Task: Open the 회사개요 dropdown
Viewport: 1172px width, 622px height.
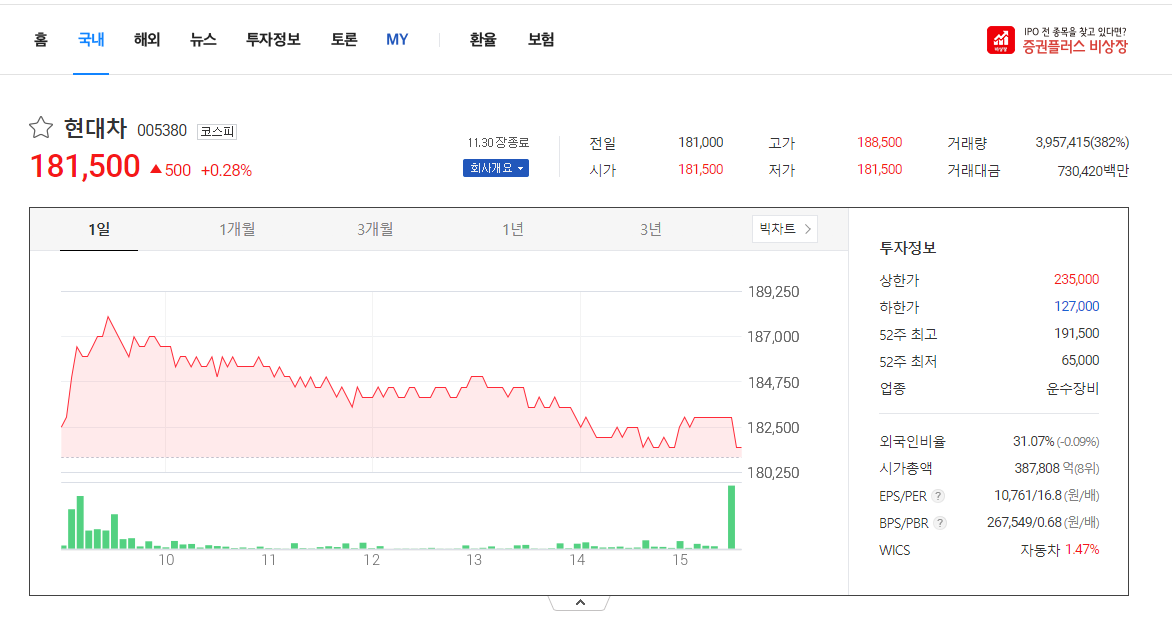Action: point(496,168)
